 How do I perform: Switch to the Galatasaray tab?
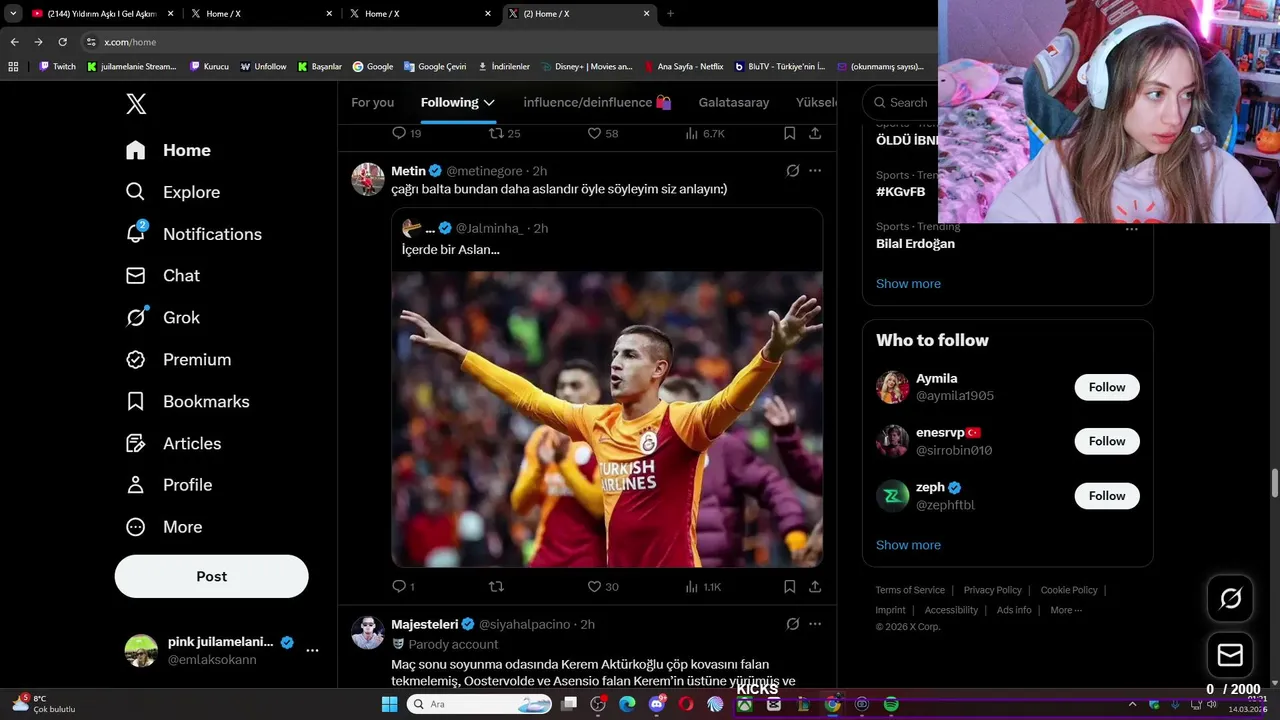(734, 103)
